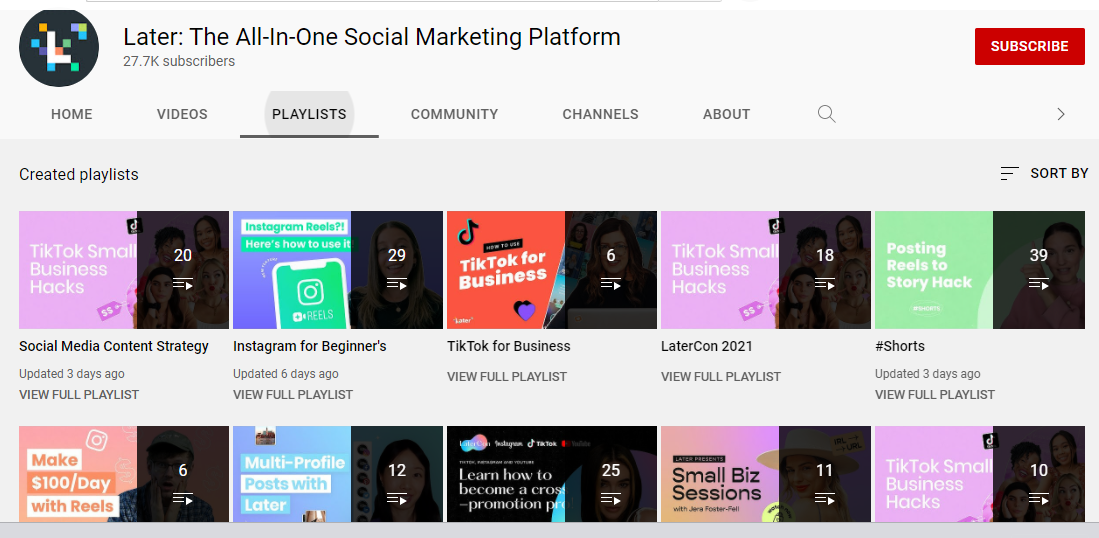
Task: Click the playlist icon on LaterCon 2021 thumbnail
Action: [x=824, y=284]
